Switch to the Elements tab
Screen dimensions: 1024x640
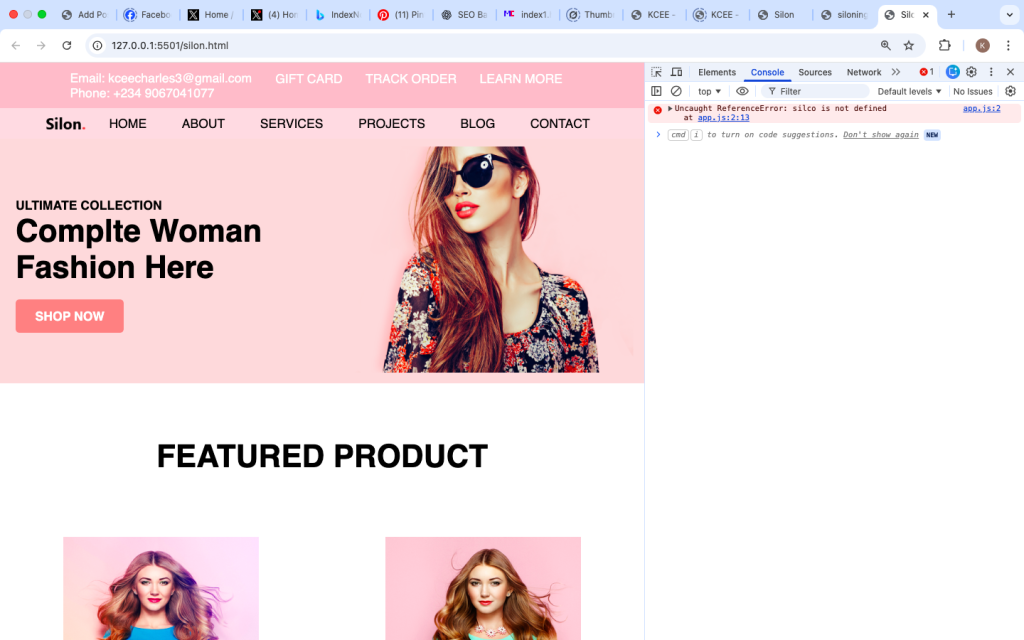point(717,72)
